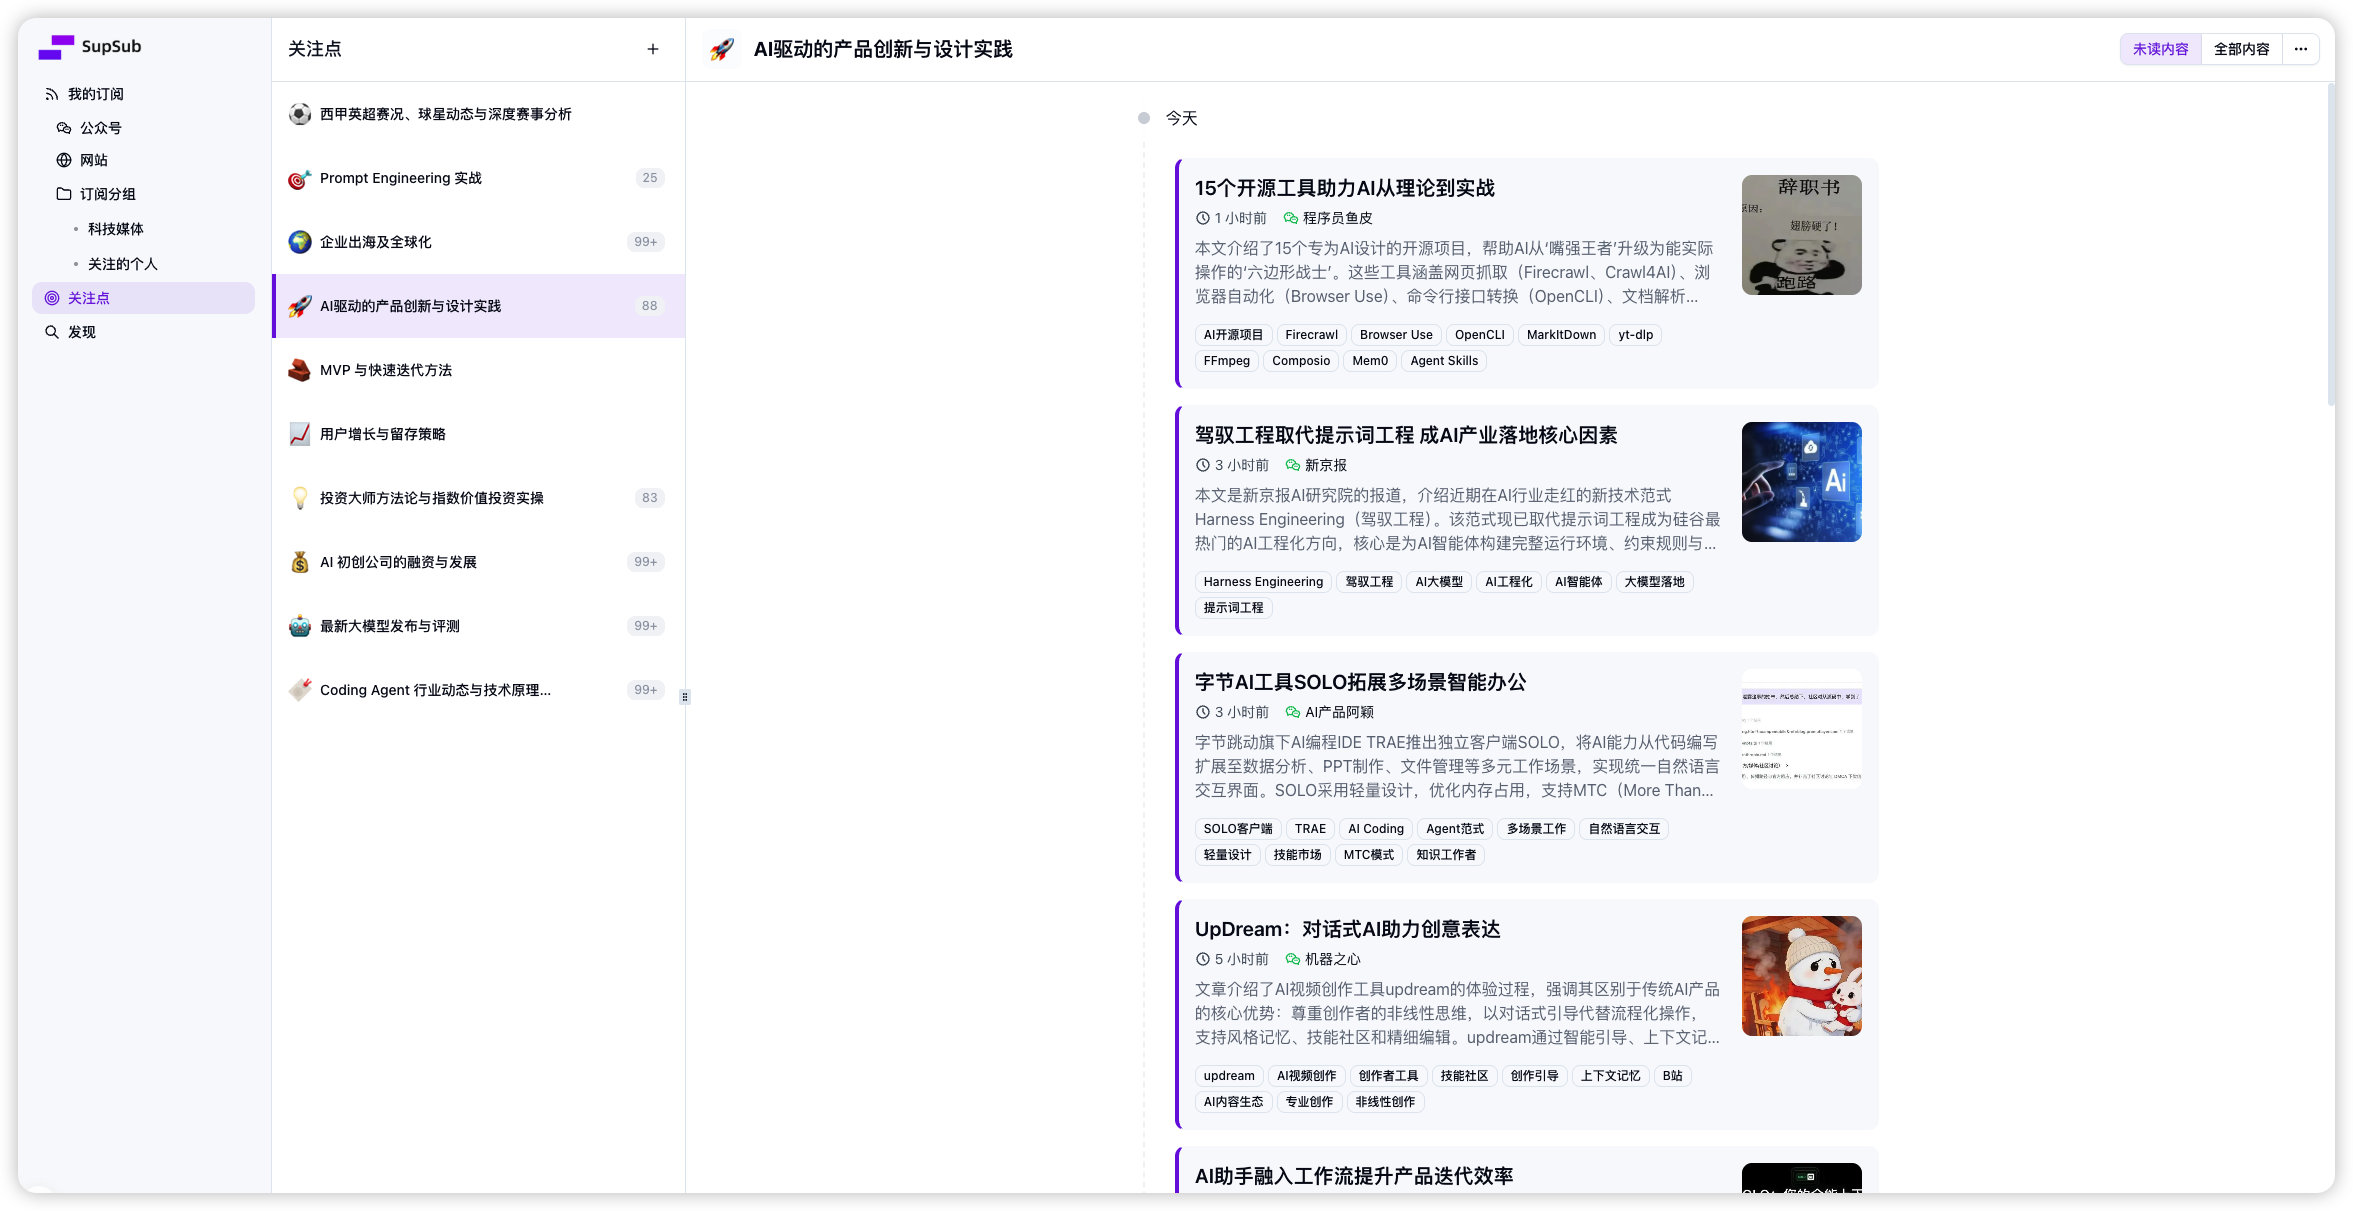This screenshot has width=2353, height=1211.
Task: Open 驾驭工程取代提示词工程 article title
Action: coord(1406,435)
